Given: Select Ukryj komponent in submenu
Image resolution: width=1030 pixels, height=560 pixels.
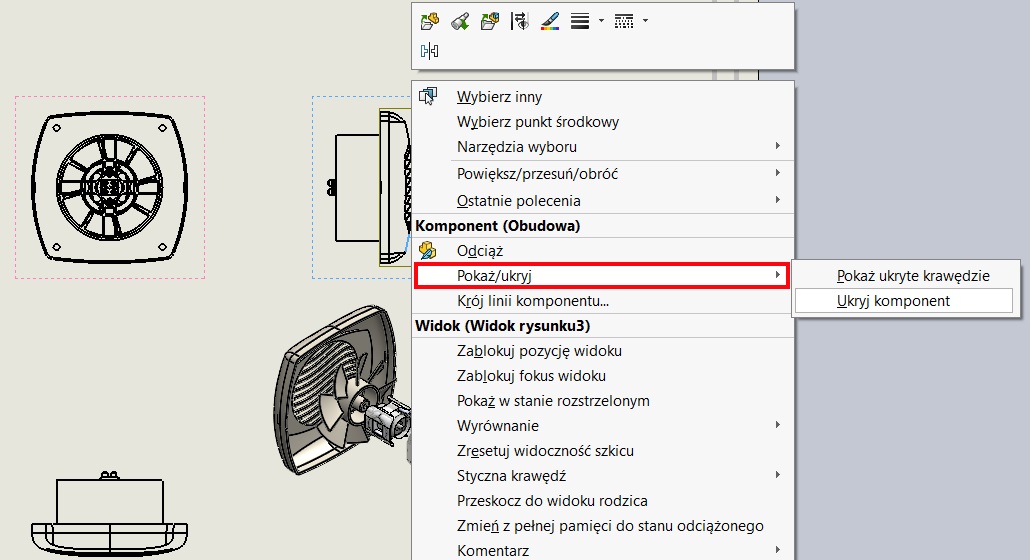Looking at the screenshot, I should [904, 301].
